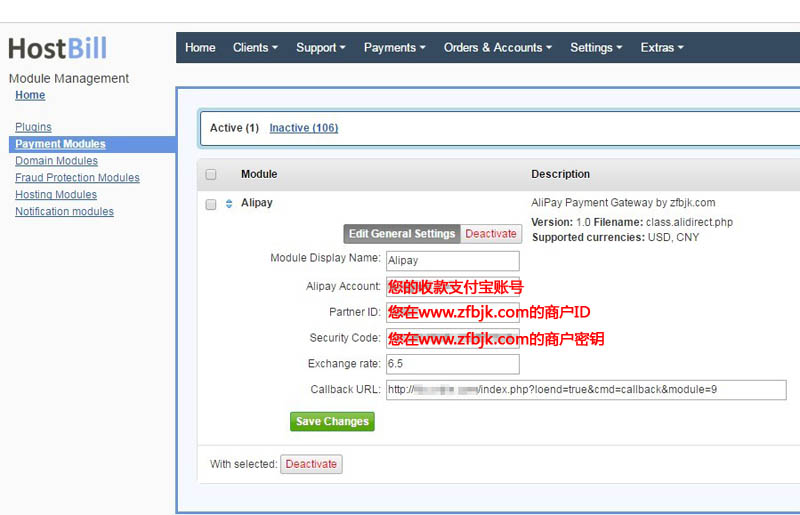
Task: Open Notification modules in the sidebar
Action: coord(64,211)
